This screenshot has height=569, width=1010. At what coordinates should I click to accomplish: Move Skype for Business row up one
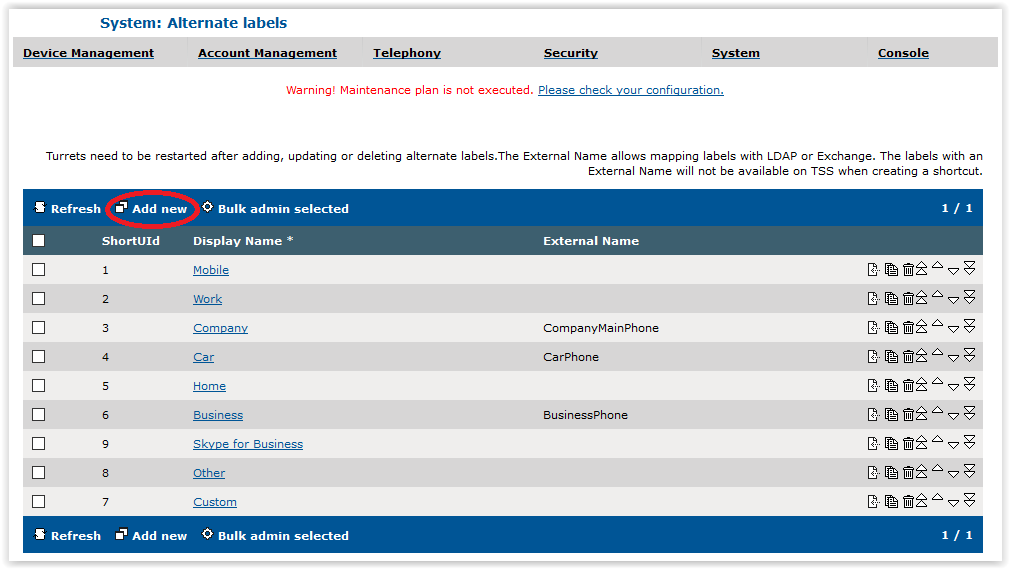(x=938, y=439)
